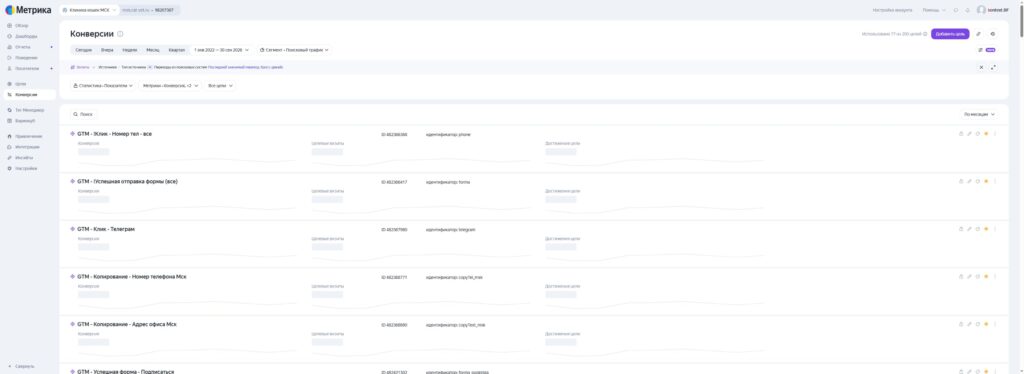Open Отчеты in the sidebar
Image resolution: width=1024 pixels, height=374 pixels.
[x=22, y=47]
